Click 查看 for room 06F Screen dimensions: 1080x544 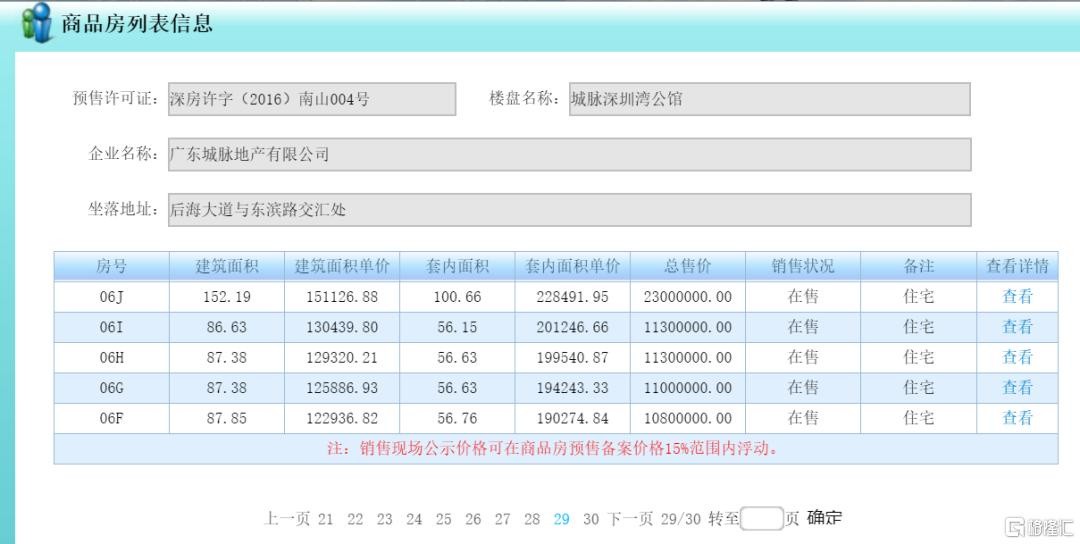pos(1017,418)
